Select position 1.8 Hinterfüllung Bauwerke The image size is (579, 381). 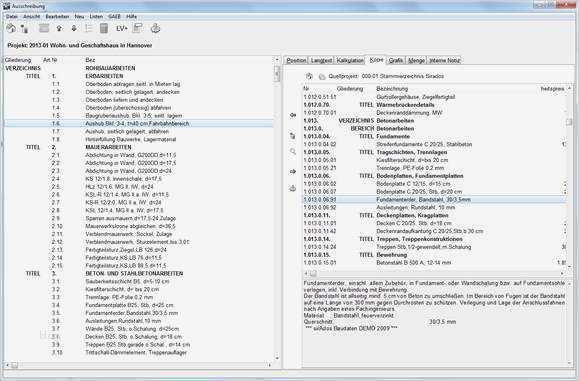pyautogui.click(x=138, y=139)
